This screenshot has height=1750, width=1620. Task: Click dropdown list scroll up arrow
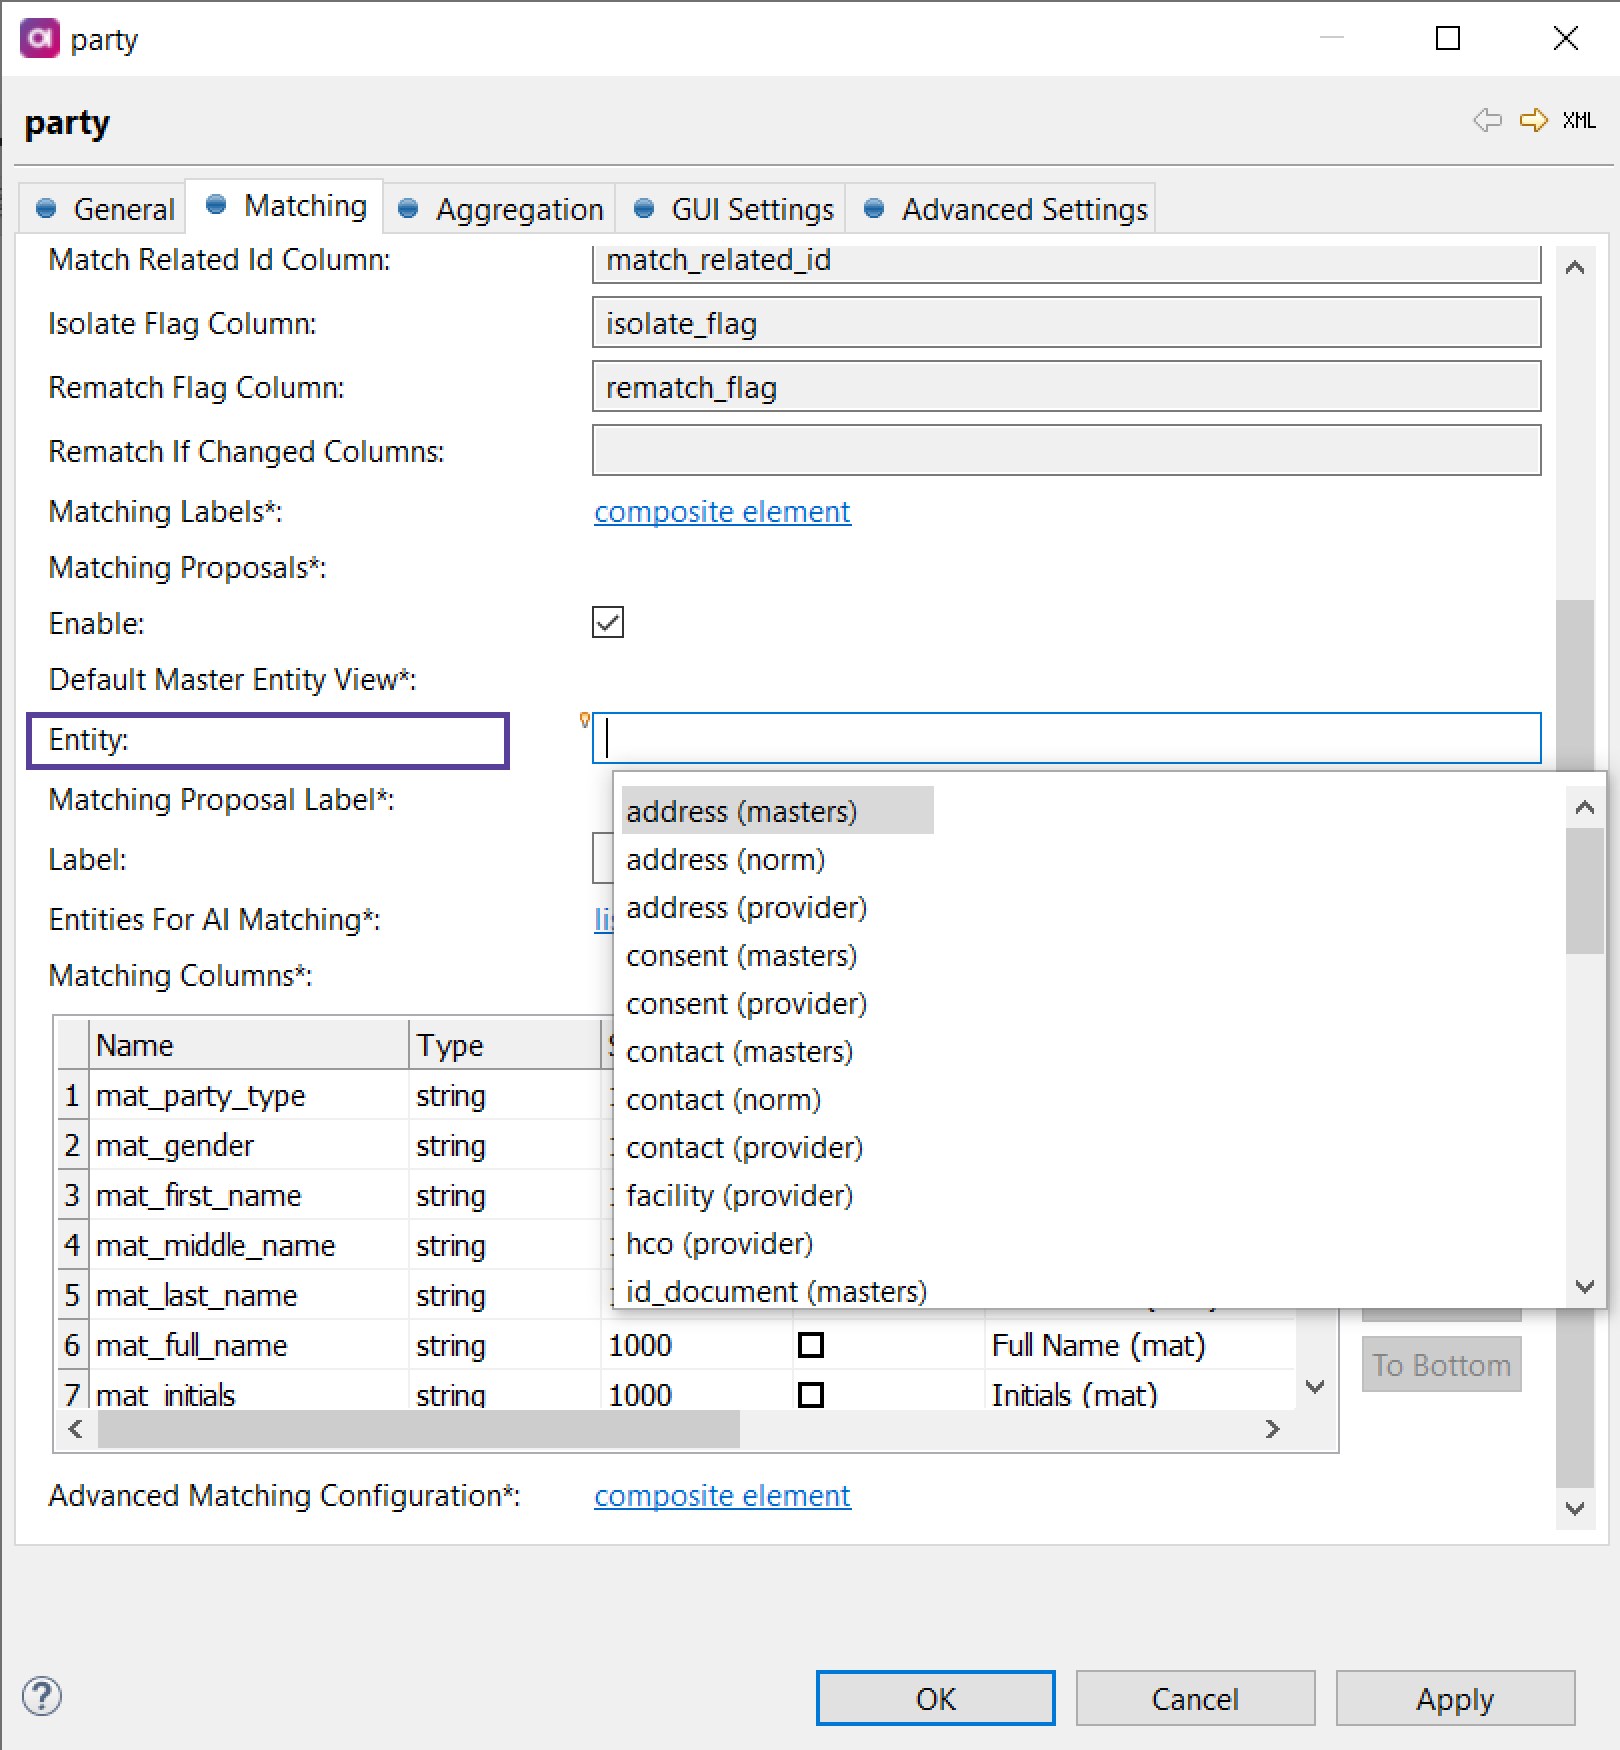(1585, 806)
